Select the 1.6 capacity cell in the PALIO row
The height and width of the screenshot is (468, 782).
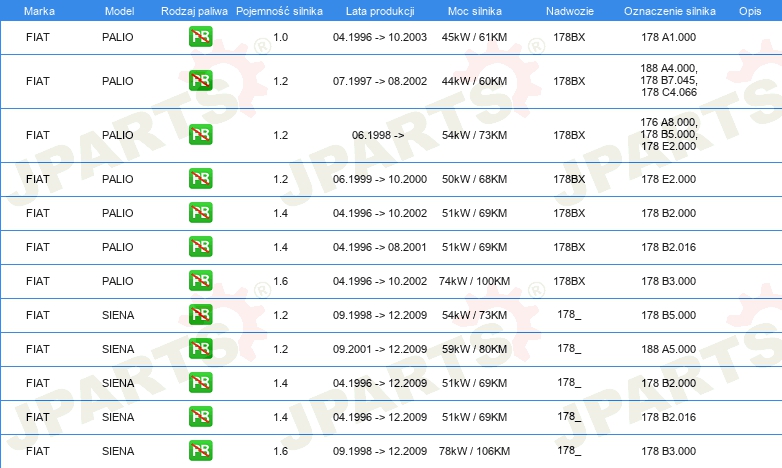pyautogui.click(x=281, y=281)
